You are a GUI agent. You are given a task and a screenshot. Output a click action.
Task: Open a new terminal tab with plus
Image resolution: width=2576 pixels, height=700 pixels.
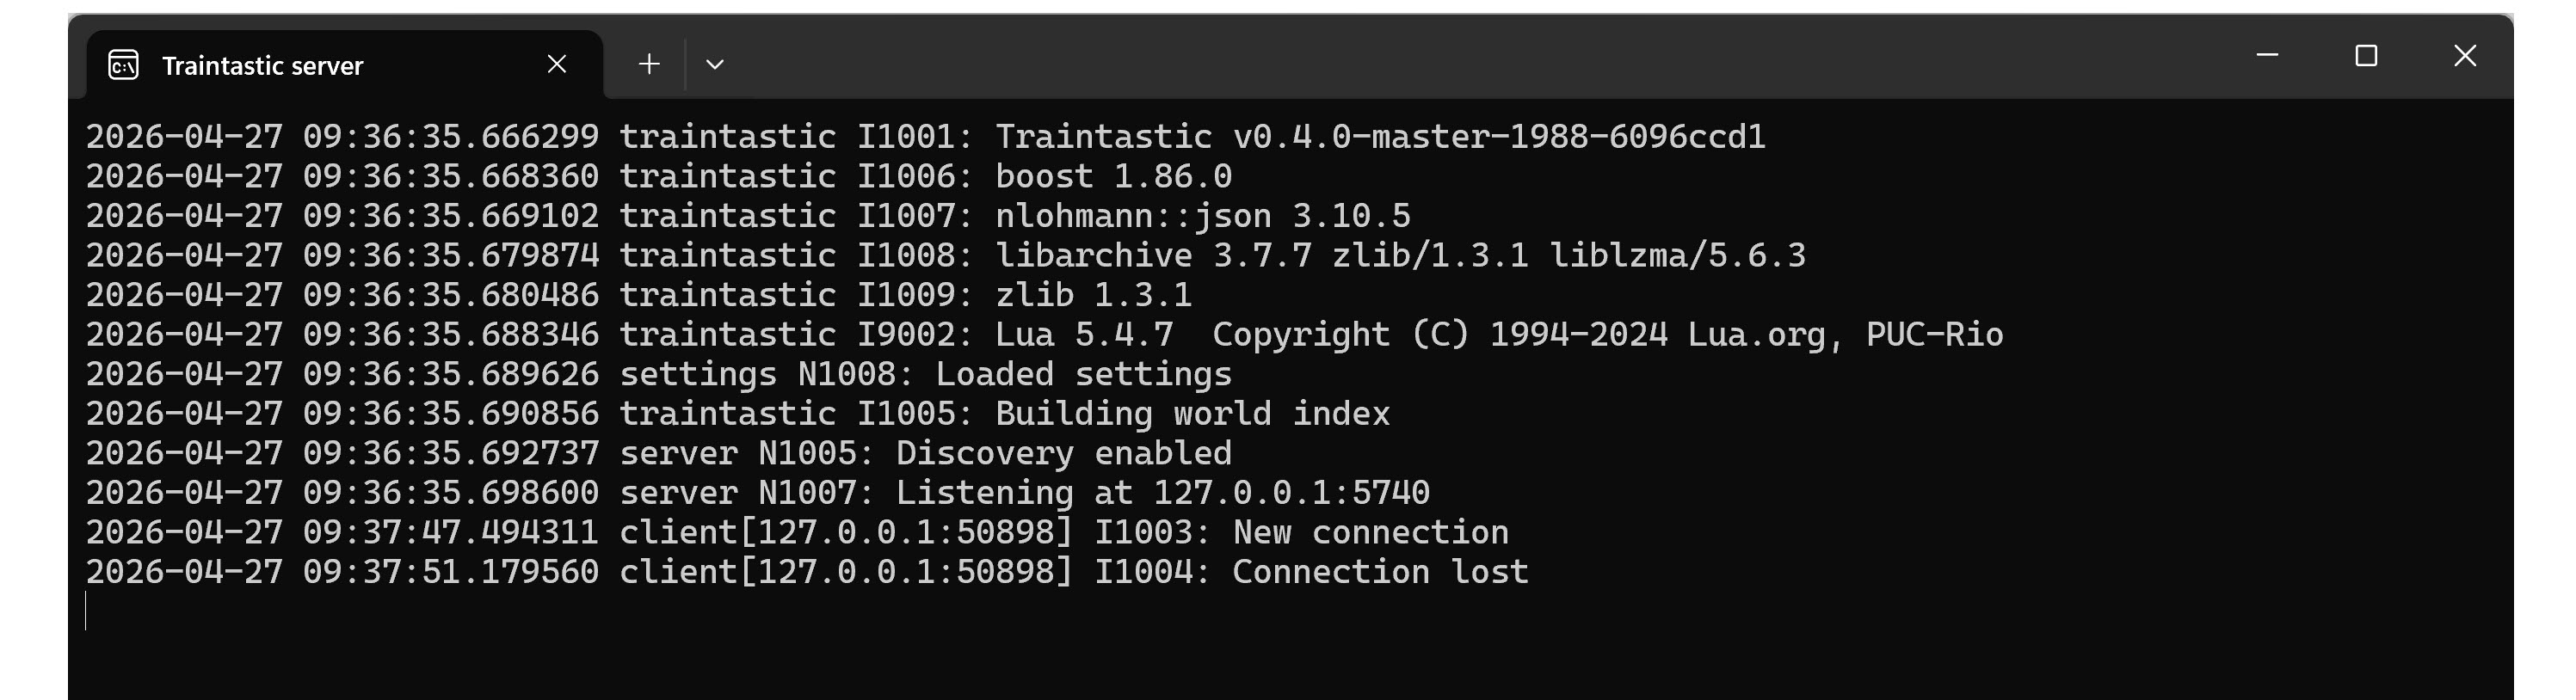tap(649, 64)
